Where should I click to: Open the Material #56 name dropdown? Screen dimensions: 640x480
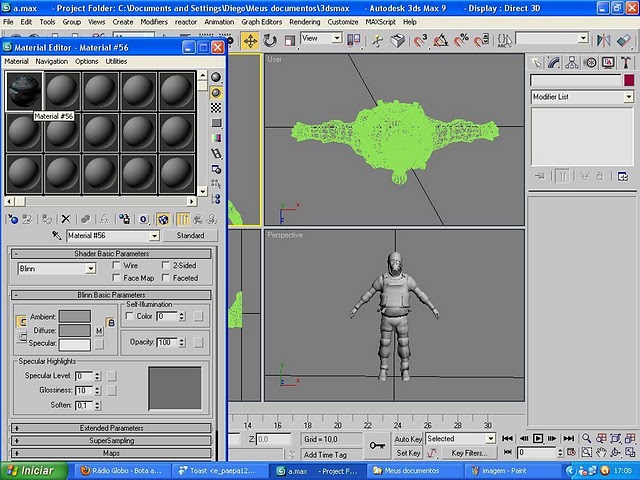pos(113,236)
